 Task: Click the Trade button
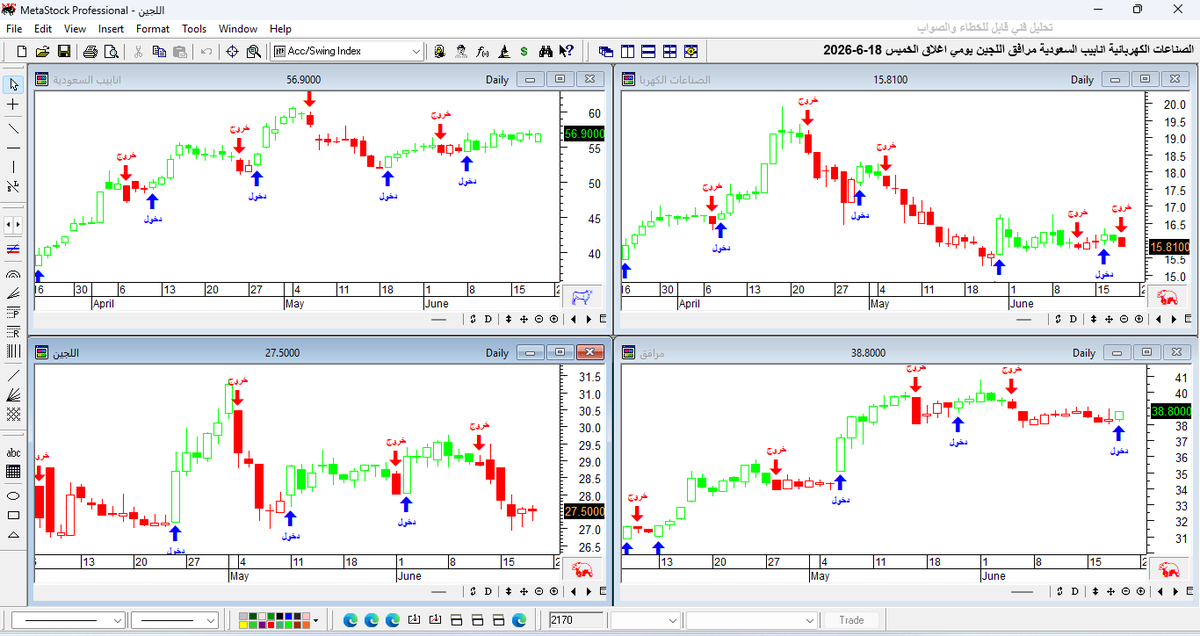(x=851, y=620)
